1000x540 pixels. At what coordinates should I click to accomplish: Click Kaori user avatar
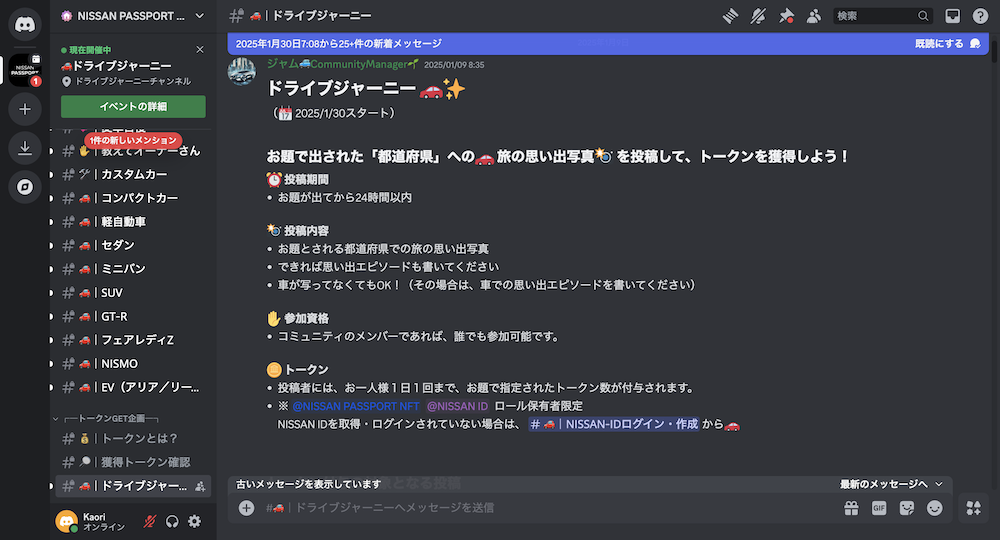[66, 522]
